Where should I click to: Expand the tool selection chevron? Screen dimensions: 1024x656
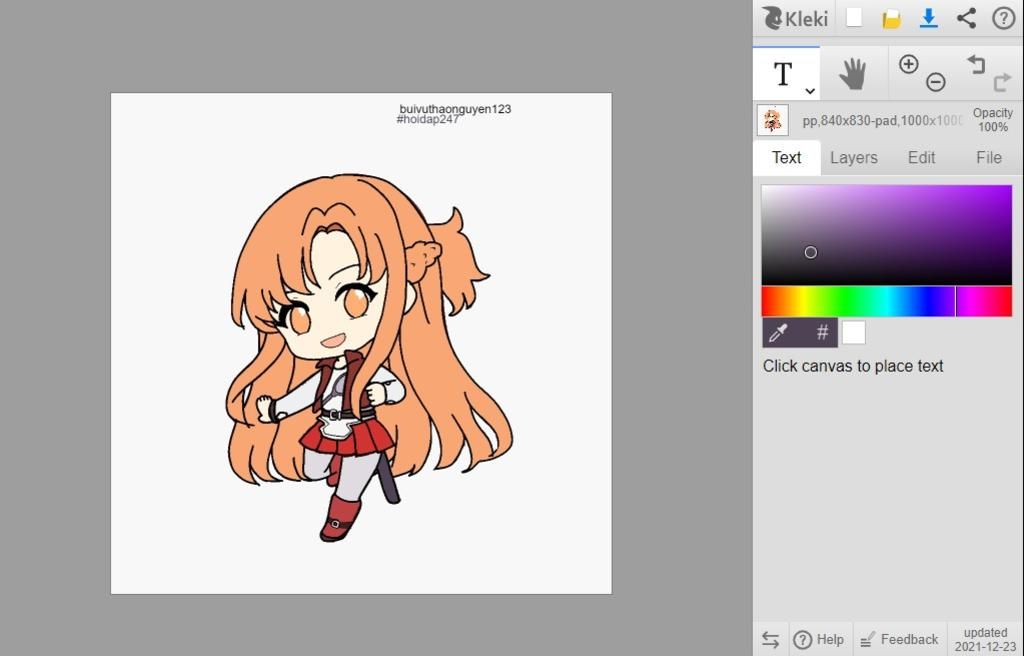tap(810, 91)
